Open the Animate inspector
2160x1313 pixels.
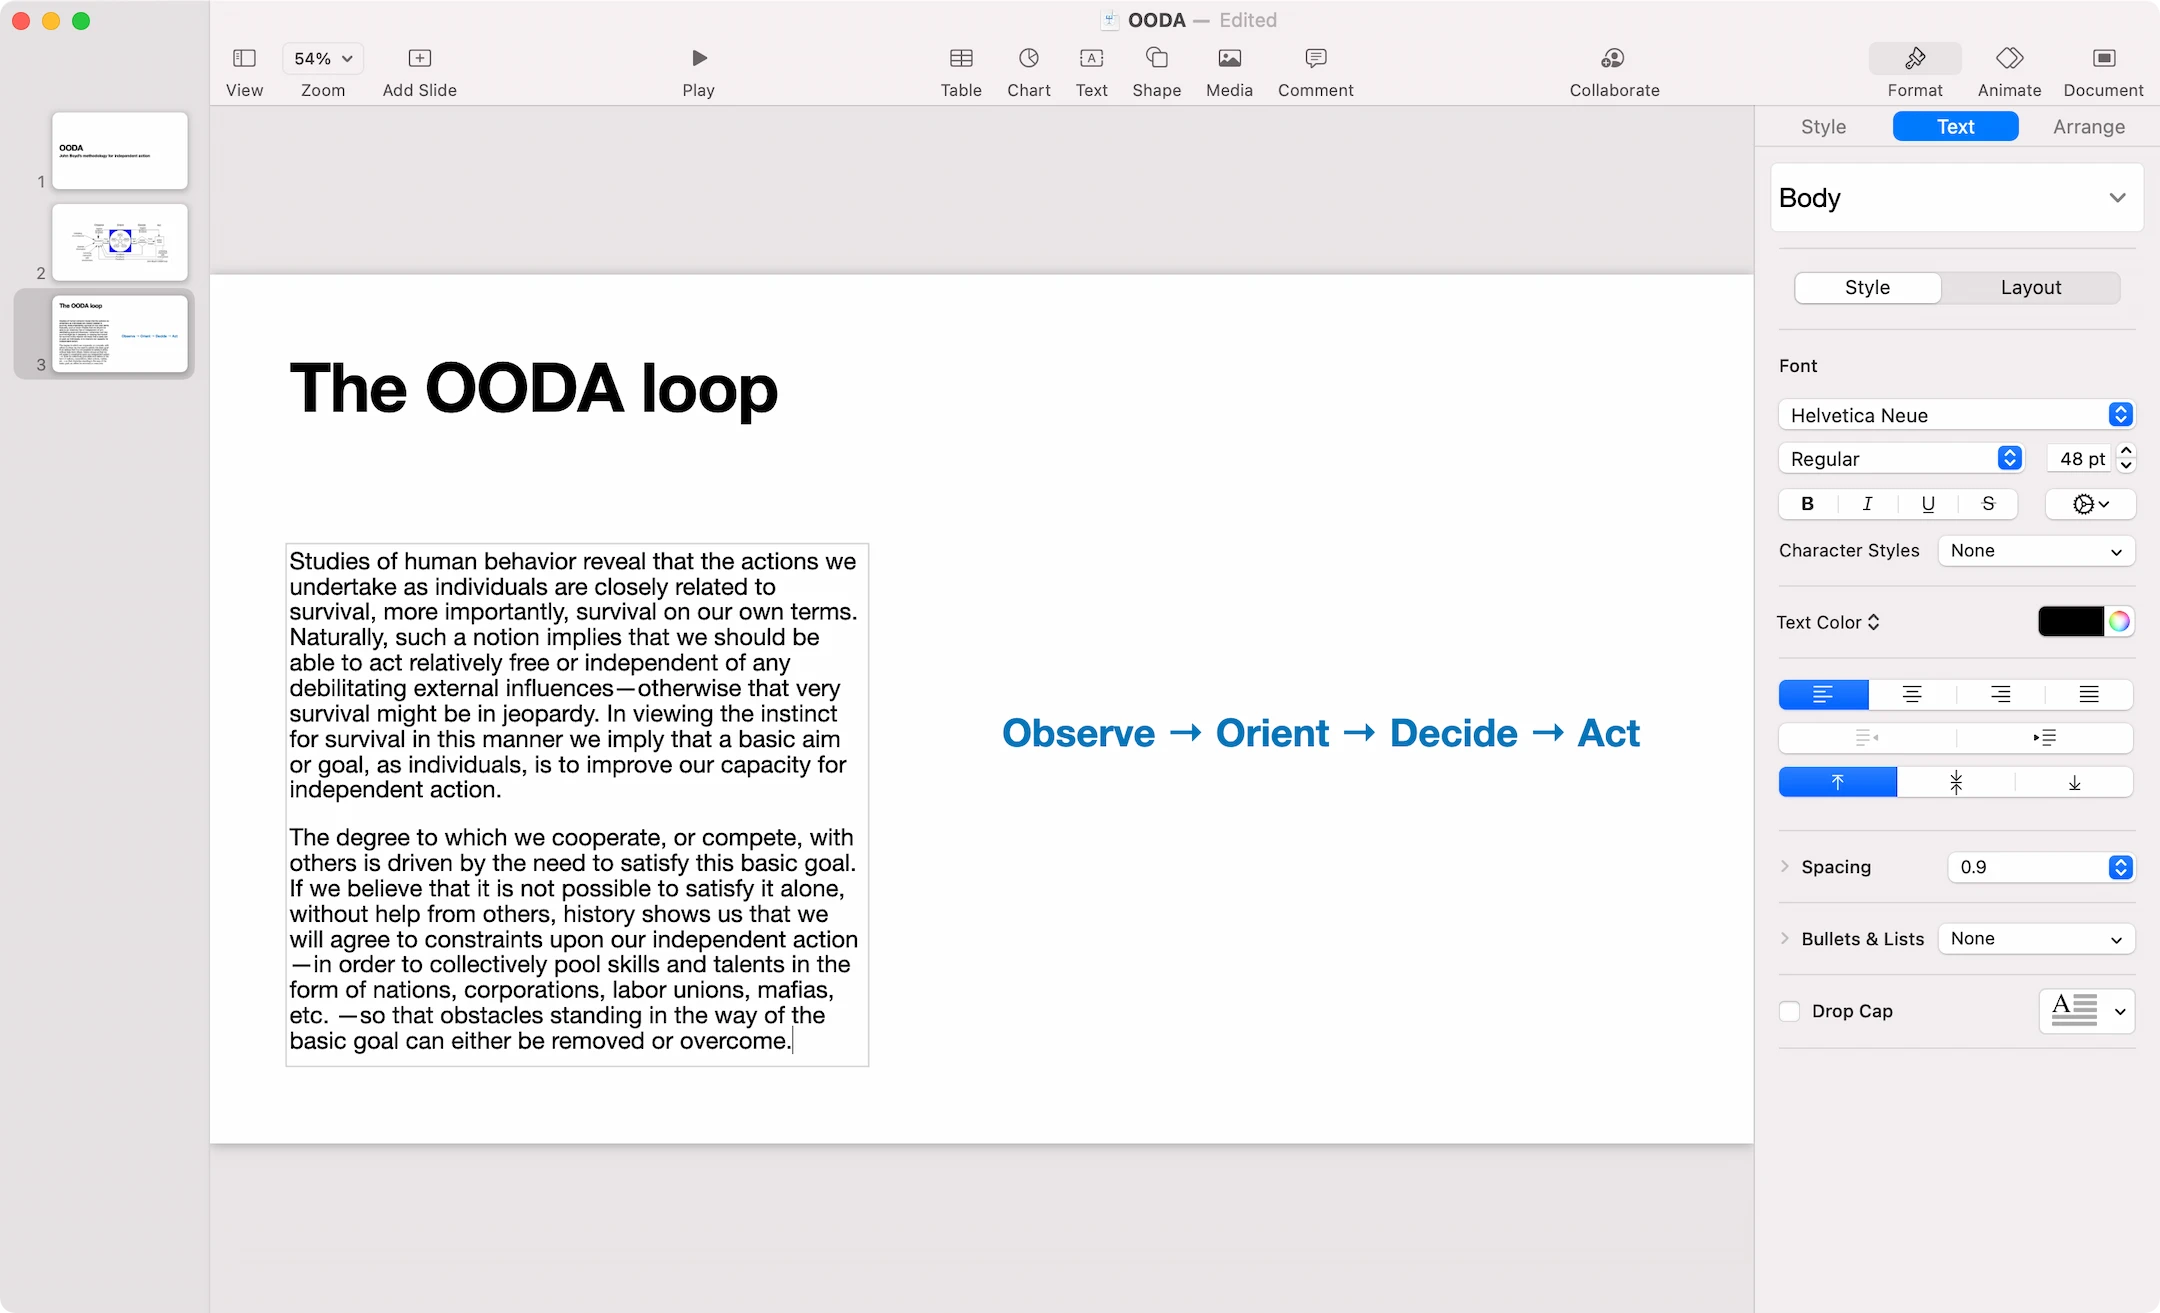point(2008,70)
